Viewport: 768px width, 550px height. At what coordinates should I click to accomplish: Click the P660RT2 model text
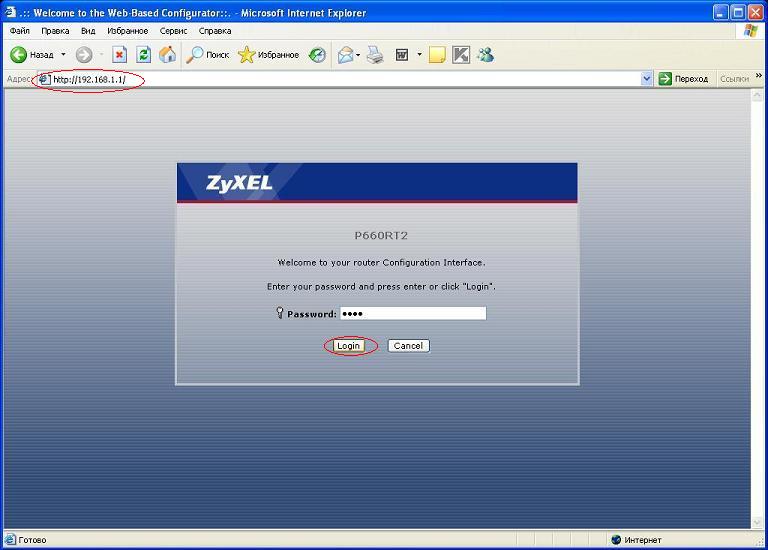(381, 236)
